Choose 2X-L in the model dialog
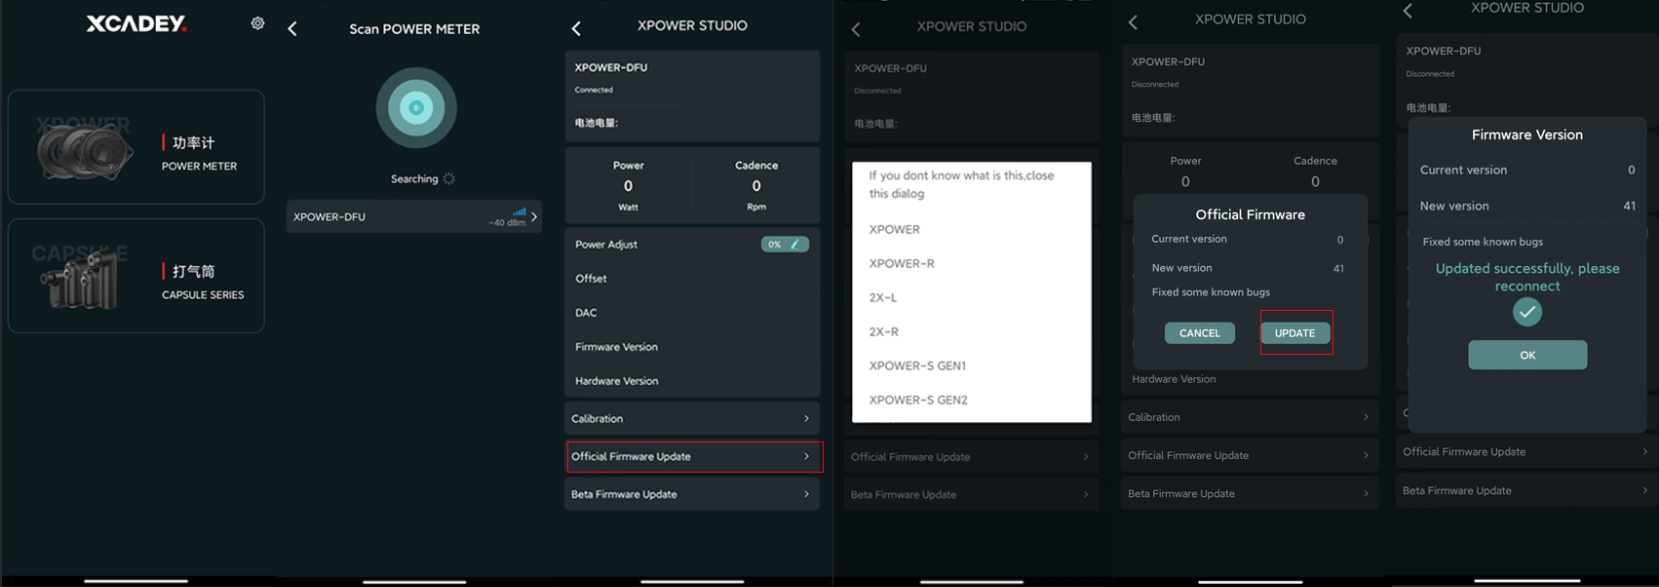The image size is (1659, 587). click(x=883, y=298)
